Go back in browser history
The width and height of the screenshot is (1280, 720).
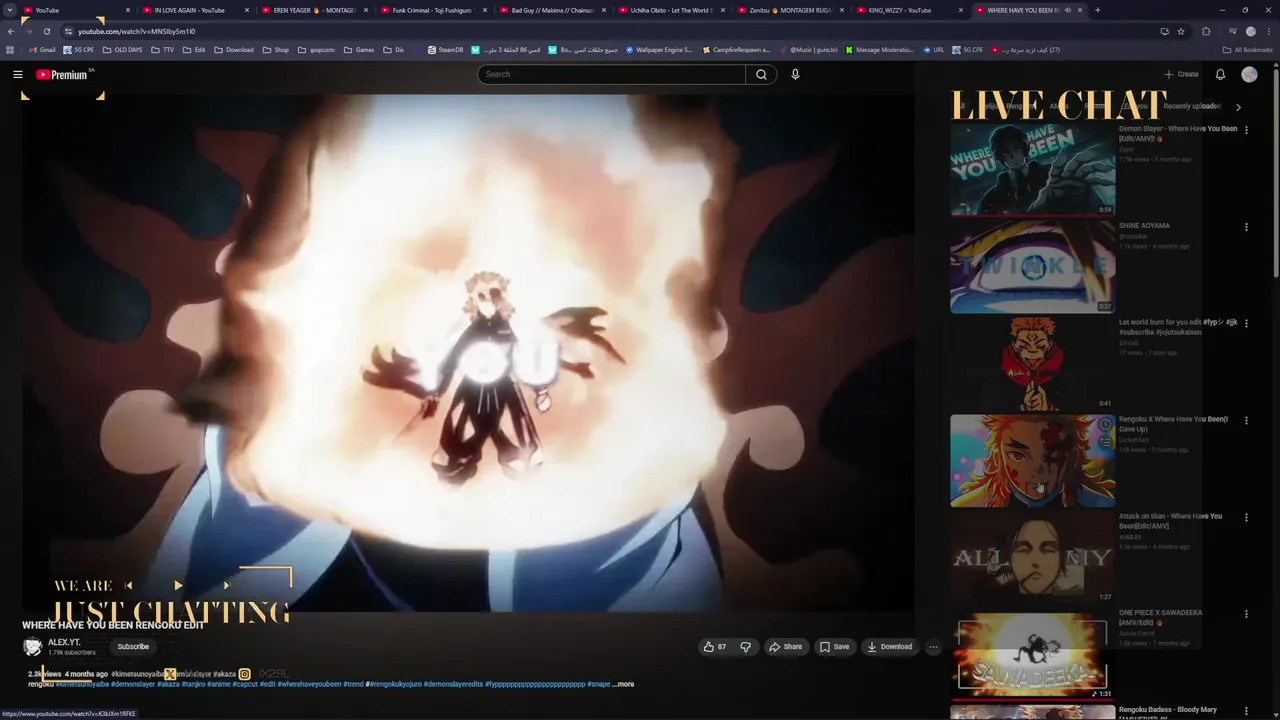11,31
